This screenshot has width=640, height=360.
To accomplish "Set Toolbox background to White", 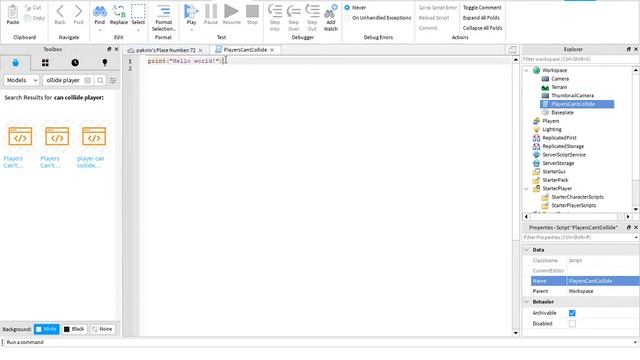I will point(47,329).
